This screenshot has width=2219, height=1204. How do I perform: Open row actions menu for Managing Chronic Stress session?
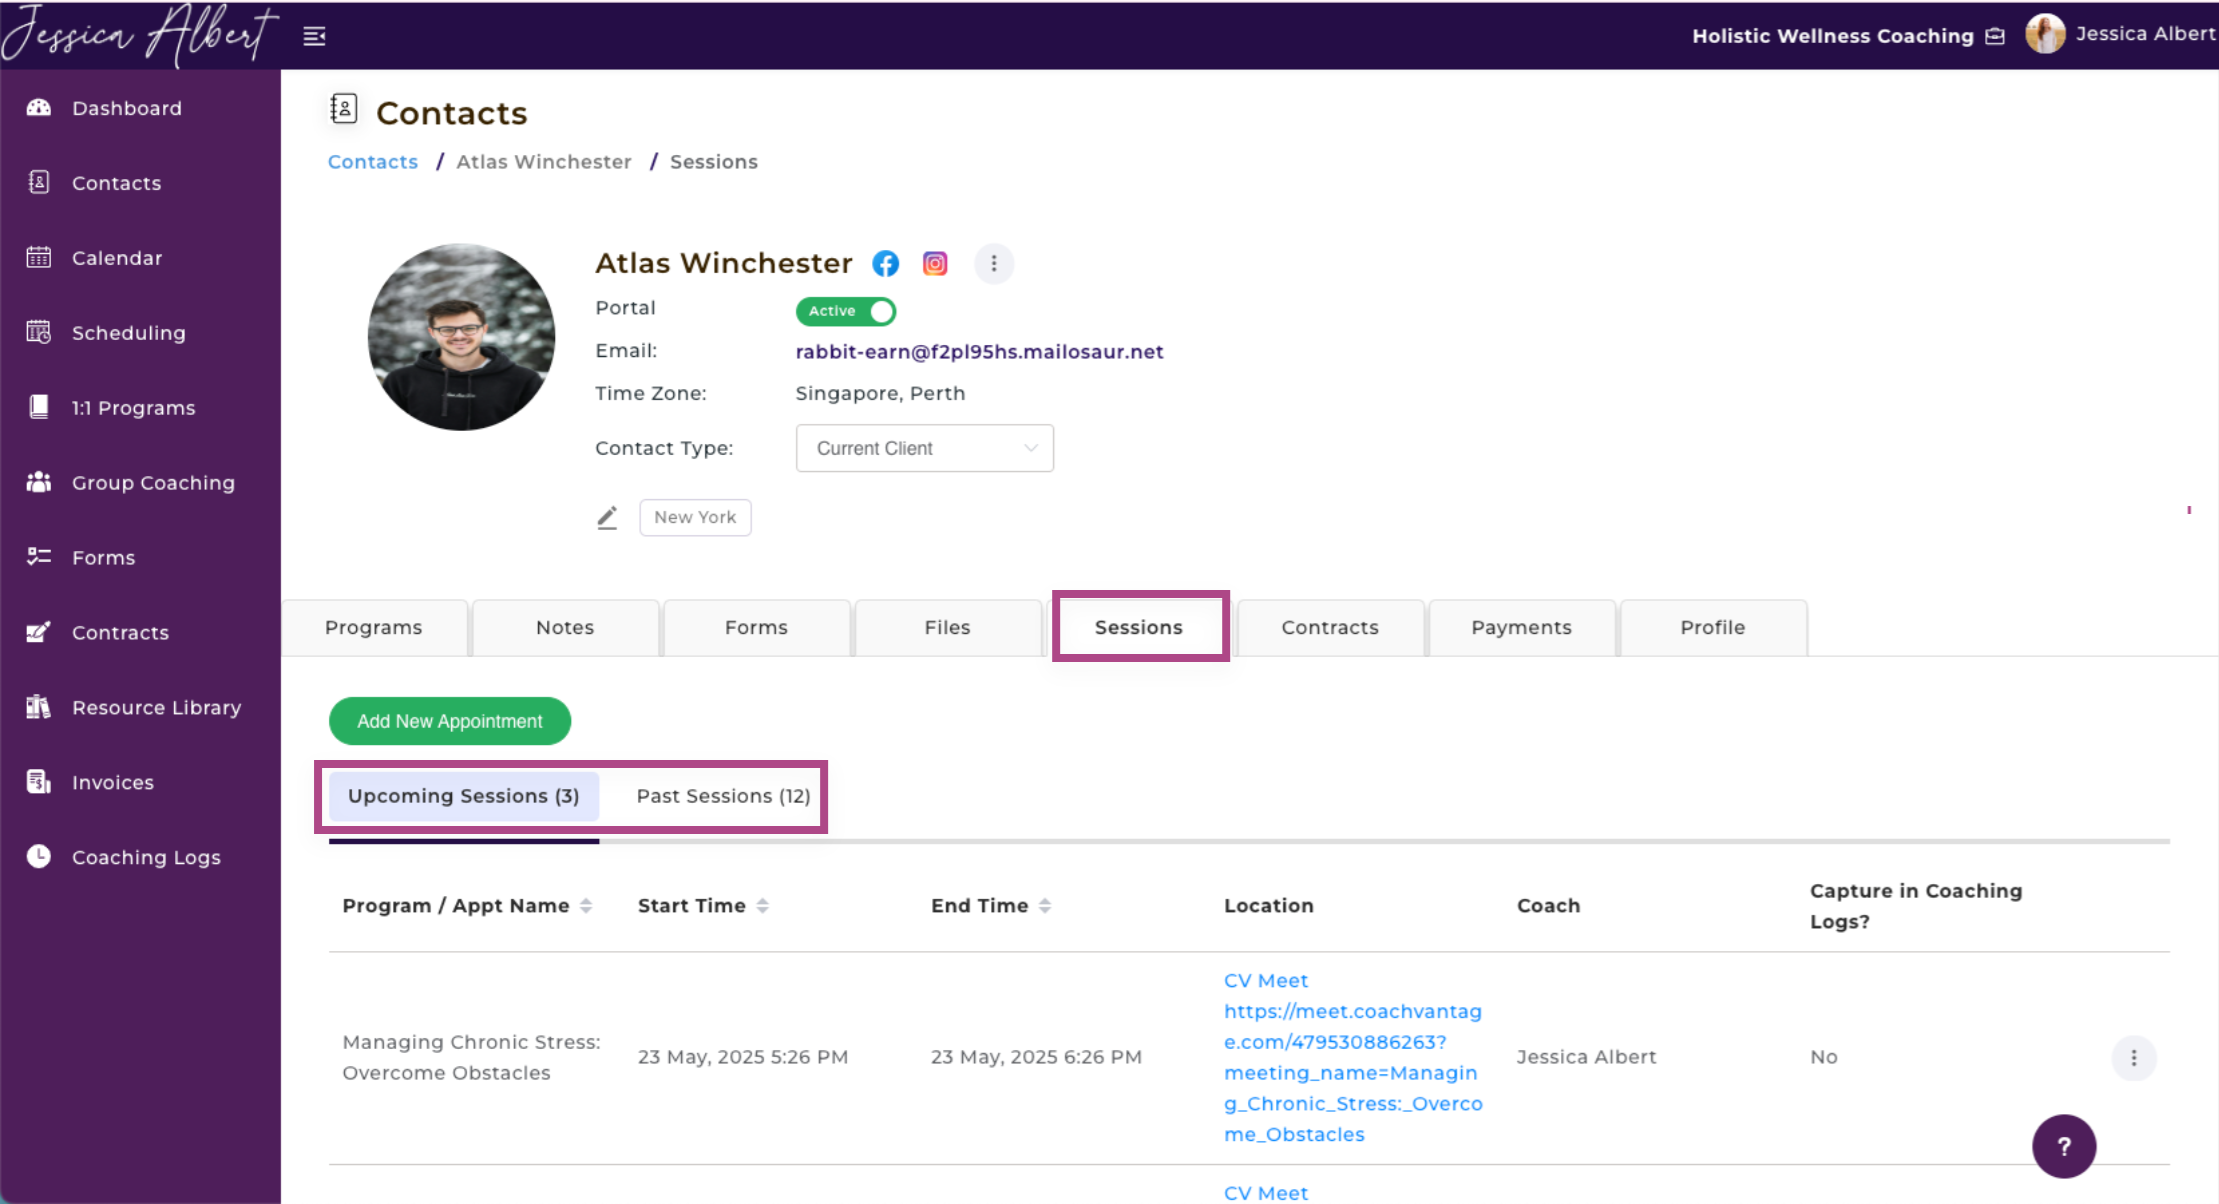2133,1058
